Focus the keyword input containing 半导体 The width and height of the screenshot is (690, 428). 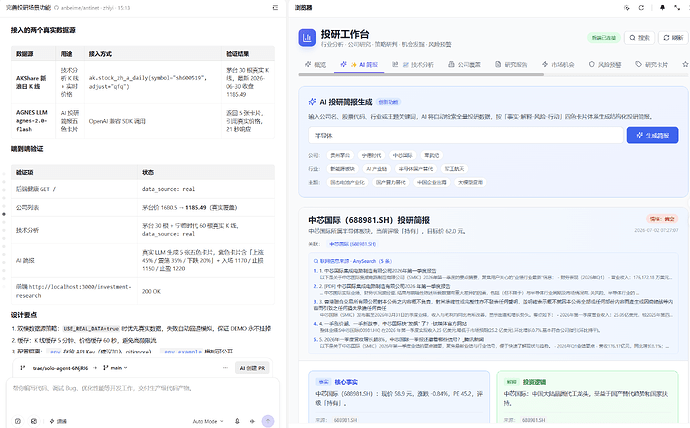click(x=466, y=135)
